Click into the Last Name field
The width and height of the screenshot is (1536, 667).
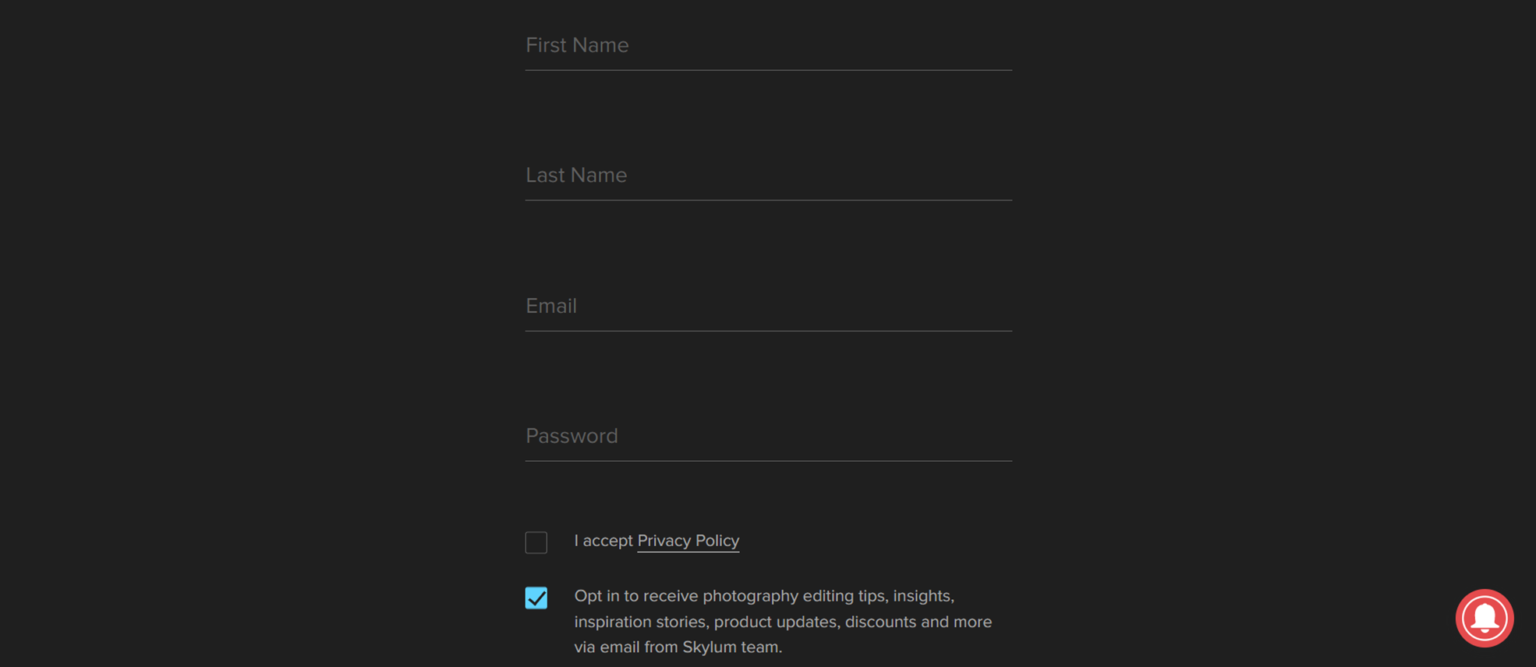pyautogui.click(x=768, y=176)
